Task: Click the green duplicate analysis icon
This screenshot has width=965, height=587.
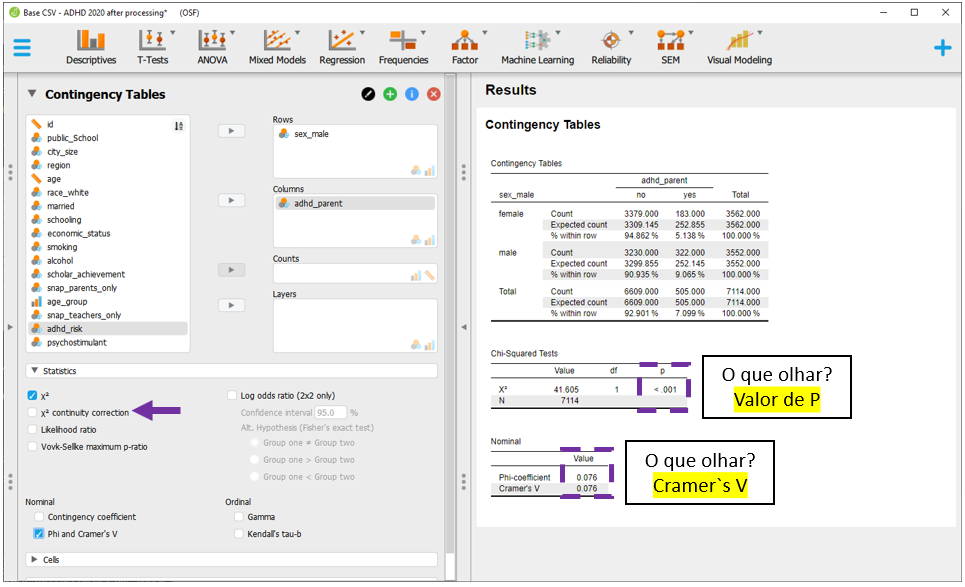Action: 390,94
